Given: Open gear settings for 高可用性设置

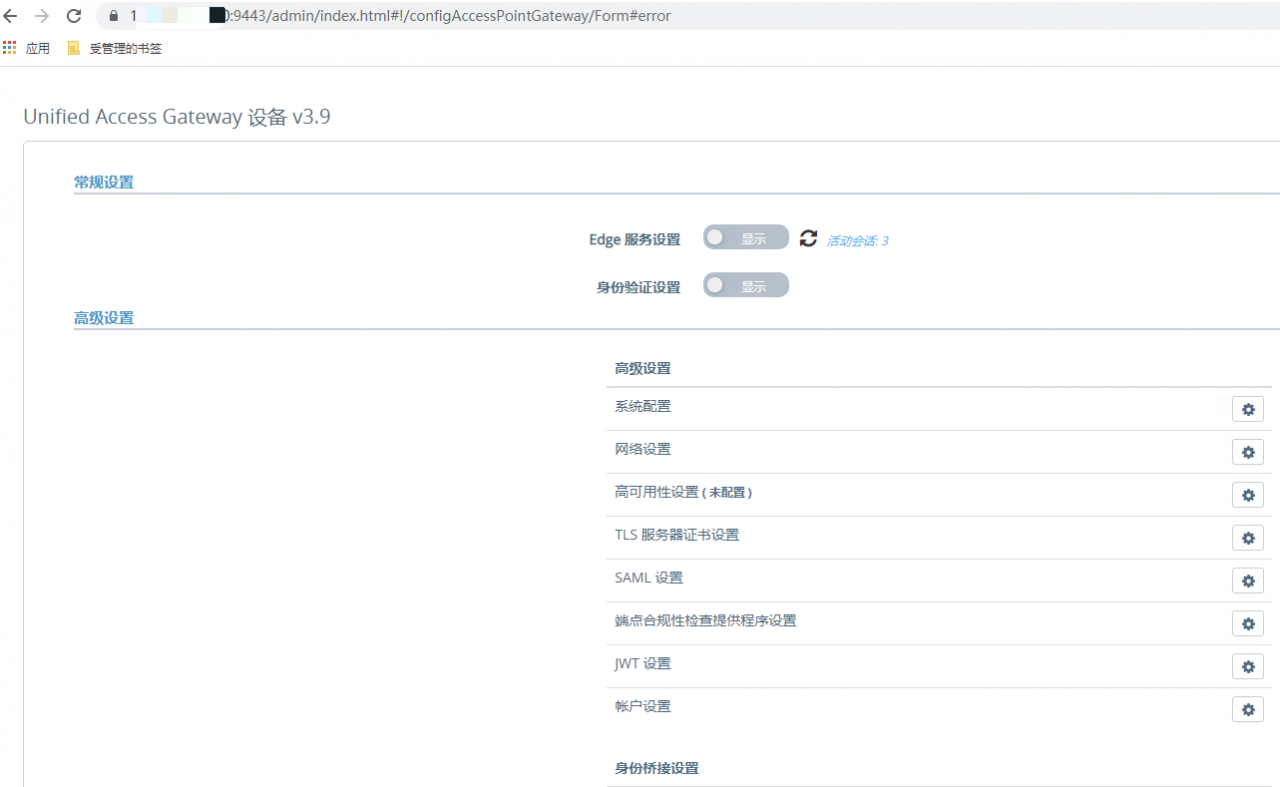Looking at the screenshot, I should click(1247, 495).
